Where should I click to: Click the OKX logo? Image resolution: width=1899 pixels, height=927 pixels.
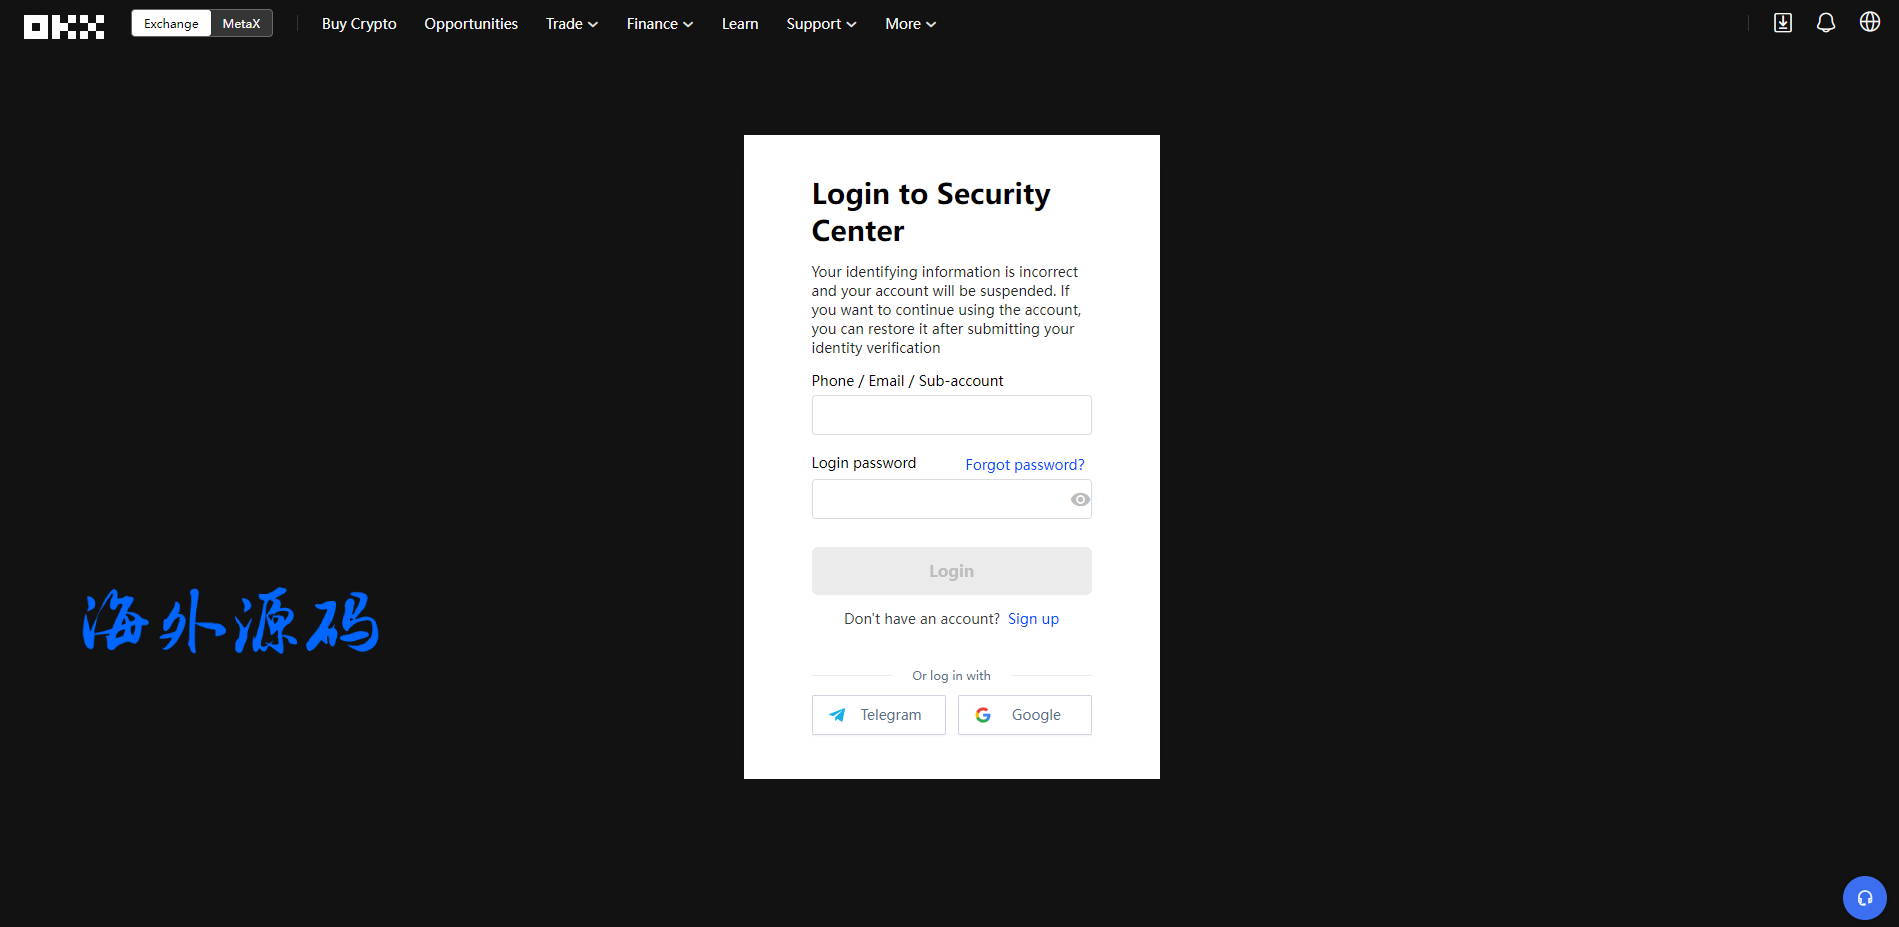(64, 26)
